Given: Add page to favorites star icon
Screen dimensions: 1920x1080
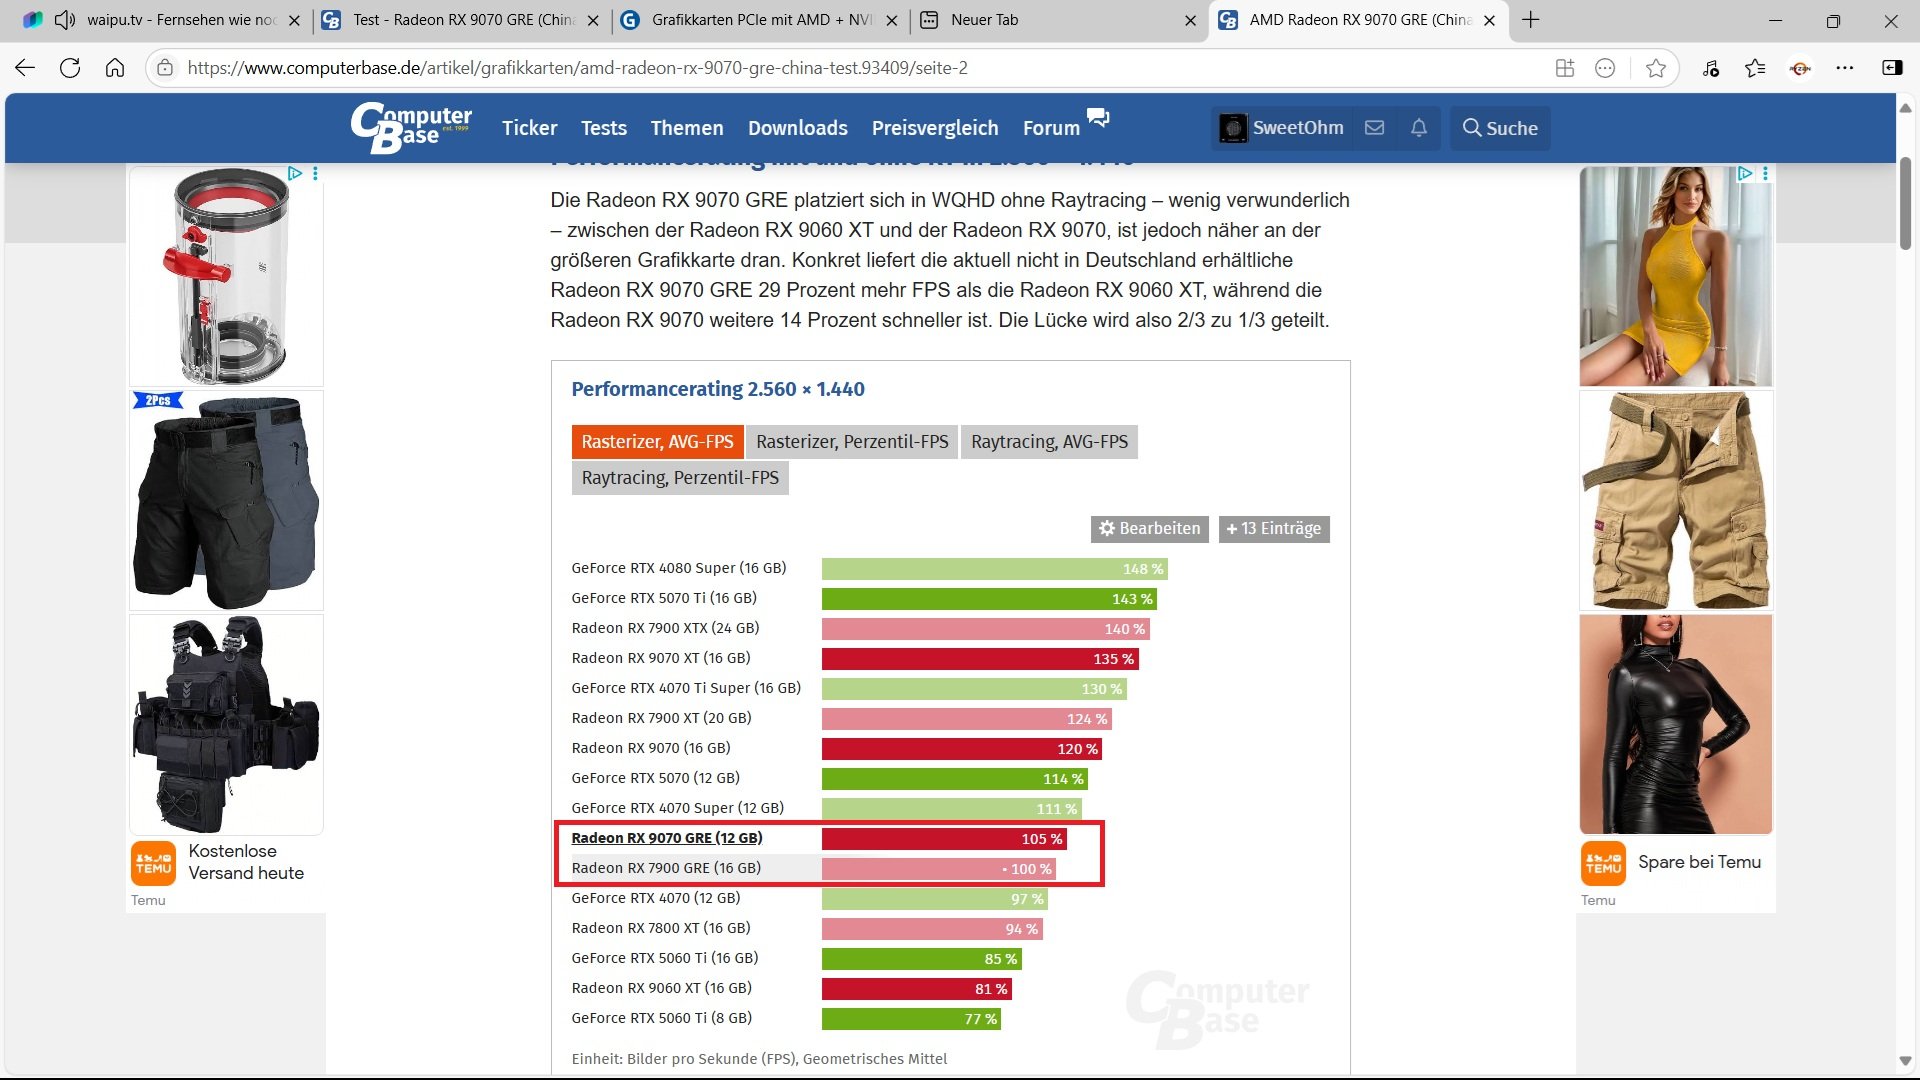Looking at the screenshot, I should tap(1656, 68).
